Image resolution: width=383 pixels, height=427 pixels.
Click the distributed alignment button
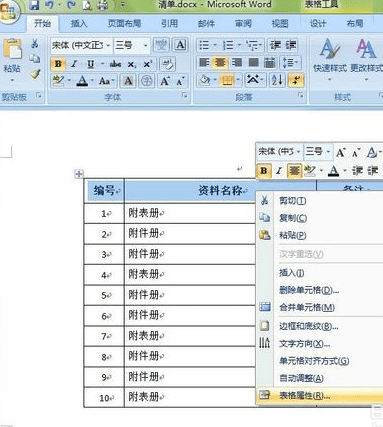270,62
